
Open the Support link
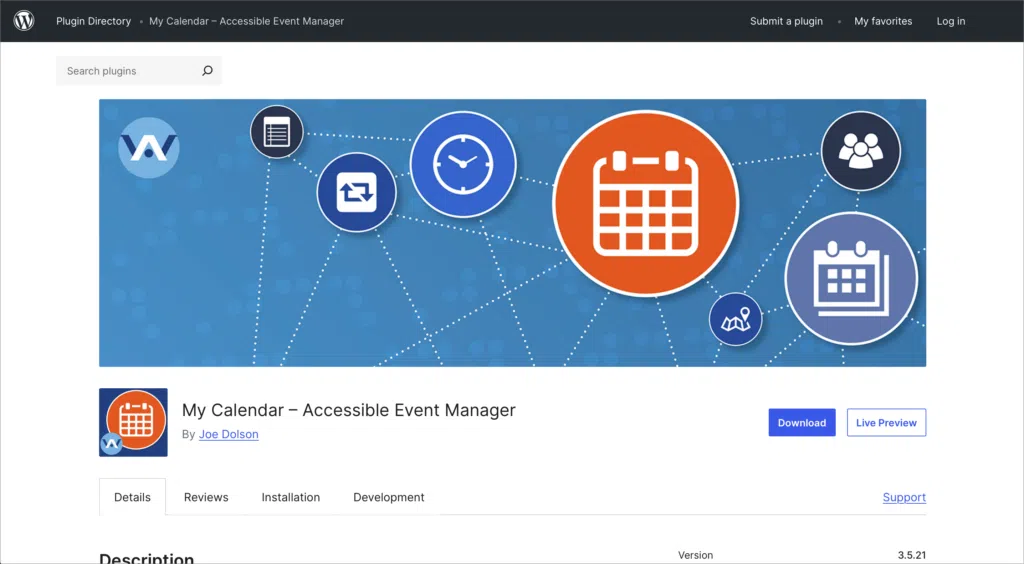coord(904,497)
